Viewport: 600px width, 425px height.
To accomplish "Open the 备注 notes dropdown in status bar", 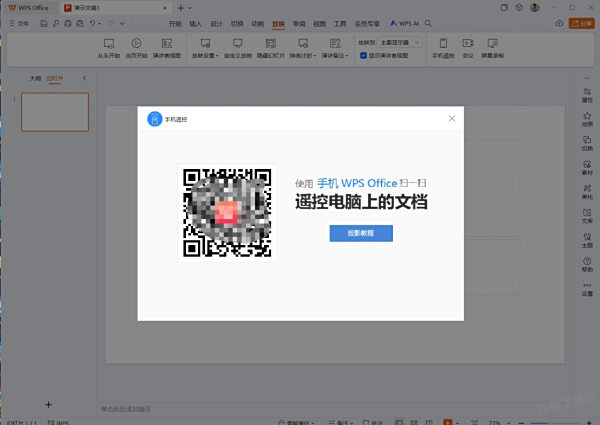I will tap(341, 423).
